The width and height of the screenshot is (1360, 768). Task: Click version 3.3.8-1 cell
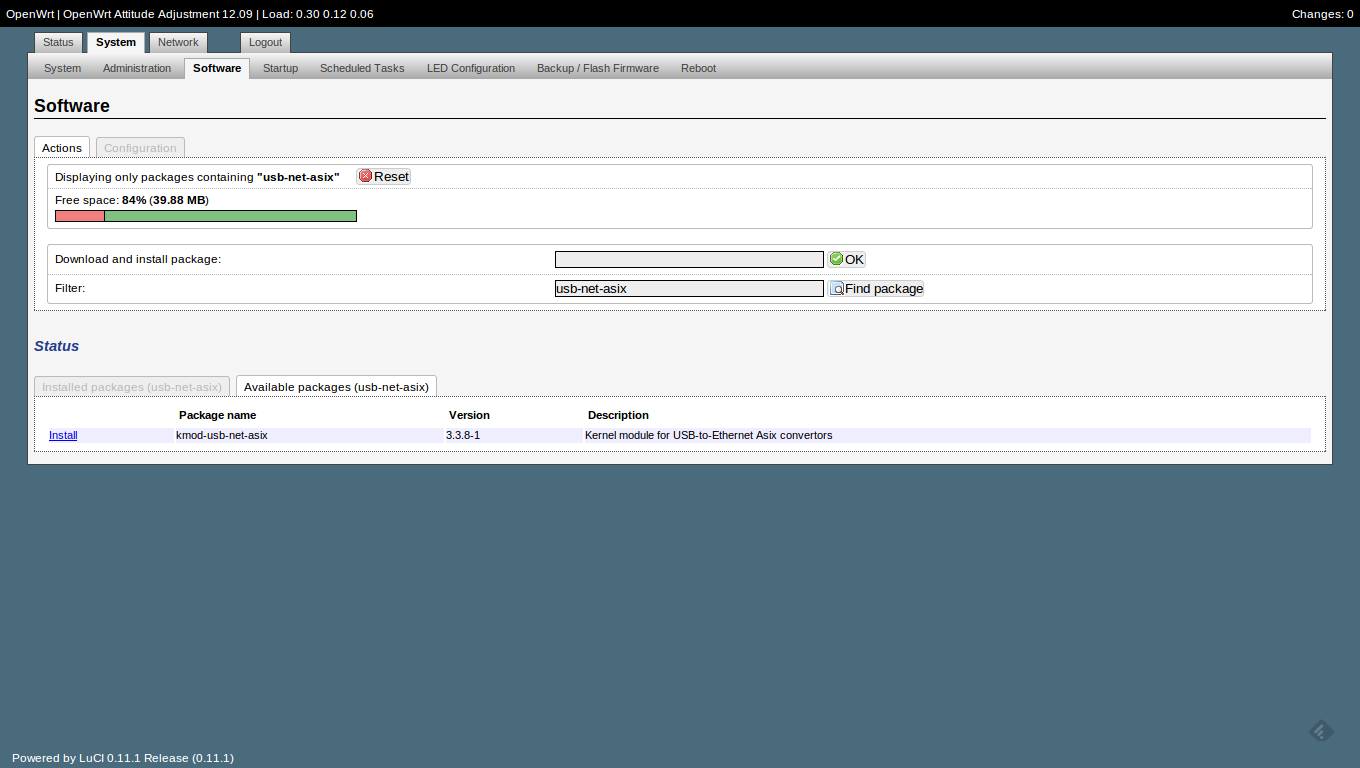(x=463, y=435)
